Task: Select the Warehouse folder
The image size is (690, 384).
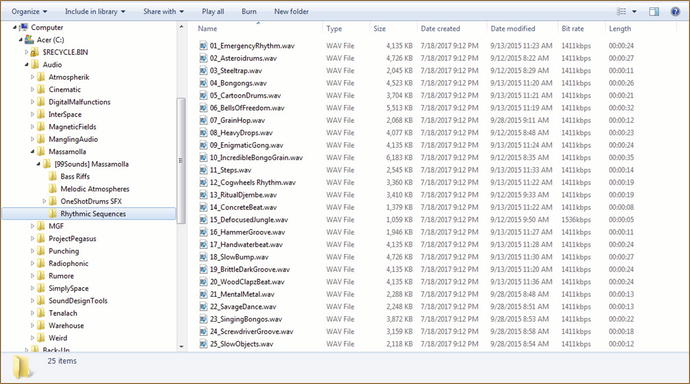Action: click(x=66, y=325)
